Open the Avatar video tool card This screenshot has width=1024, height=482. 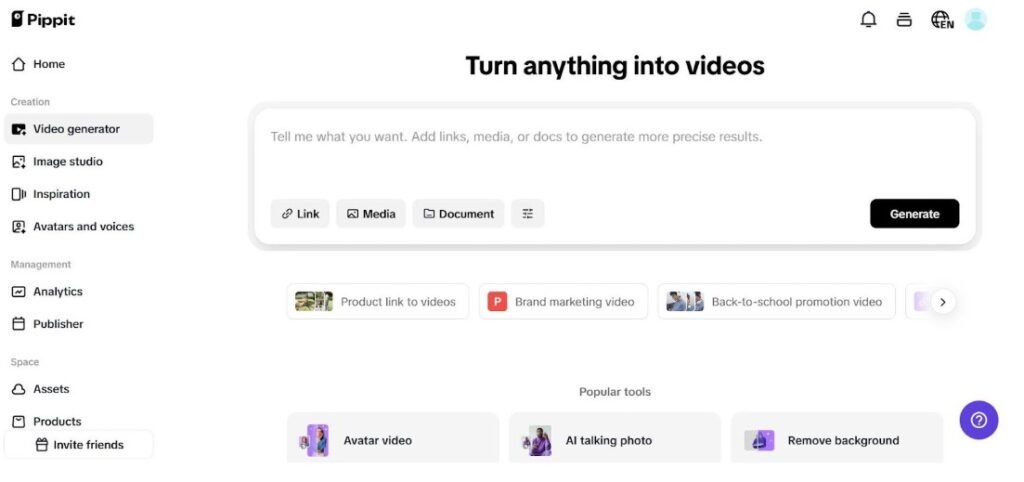point(392,440)
